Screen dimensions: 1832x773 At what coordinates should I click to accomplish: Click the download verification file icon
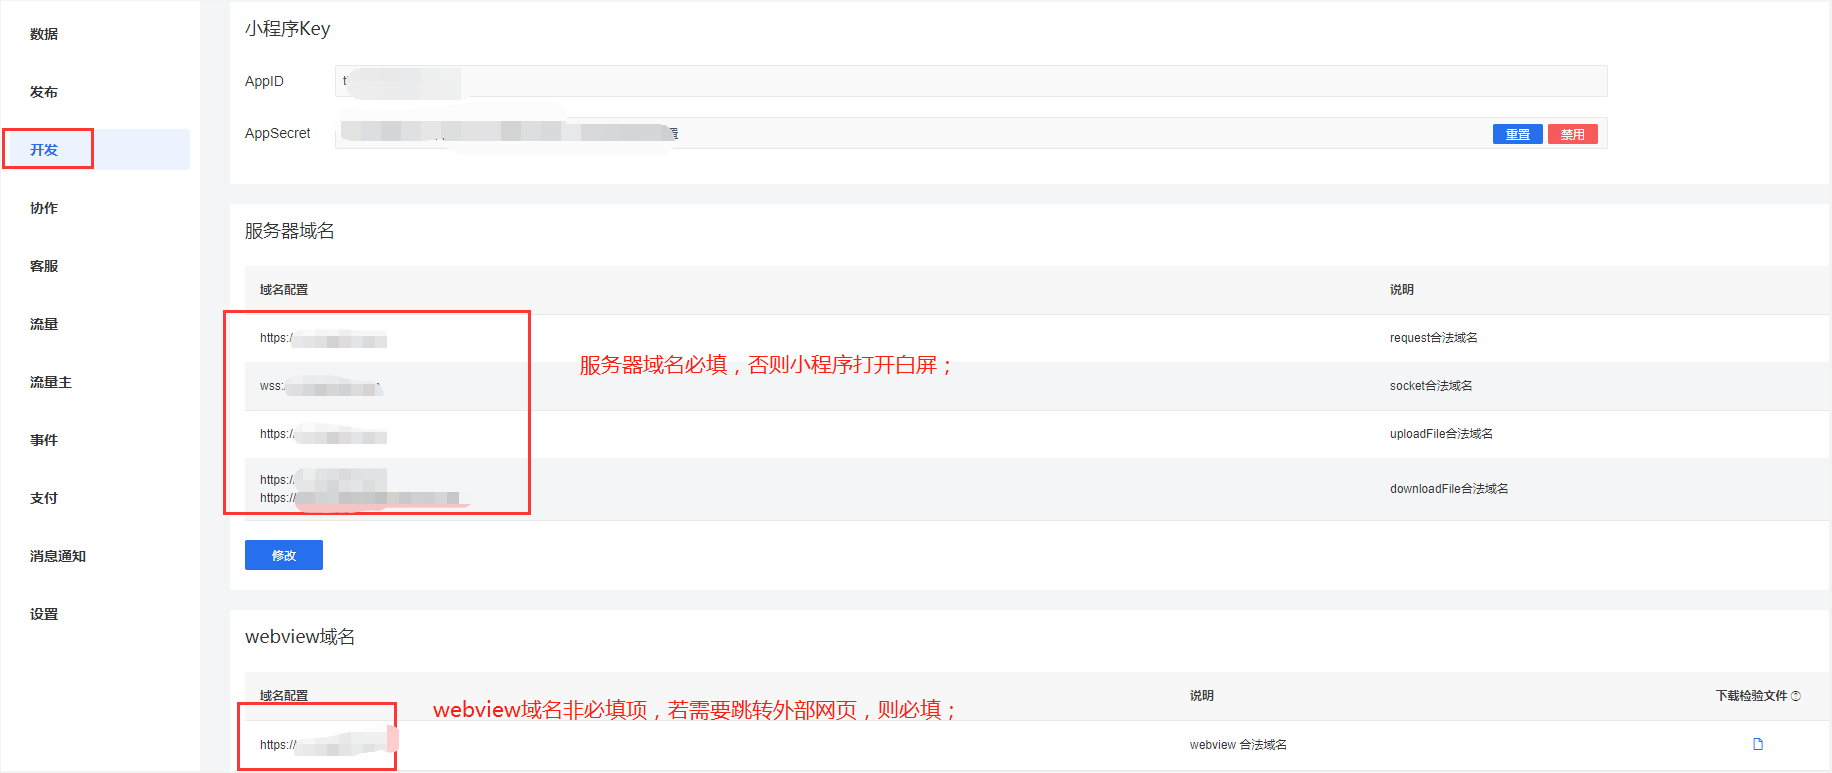pos(1757,744)
